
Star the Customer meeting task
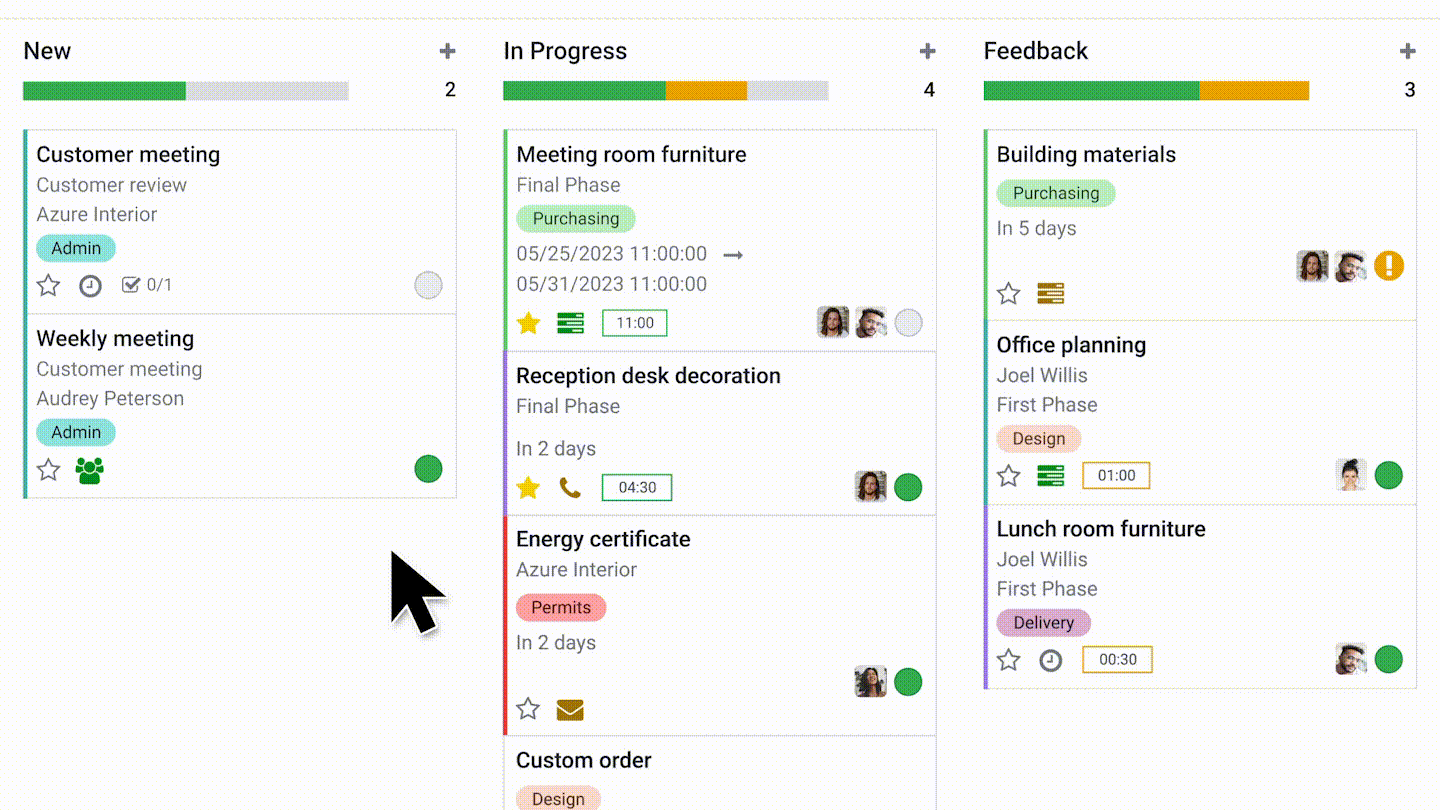(48, 286)
